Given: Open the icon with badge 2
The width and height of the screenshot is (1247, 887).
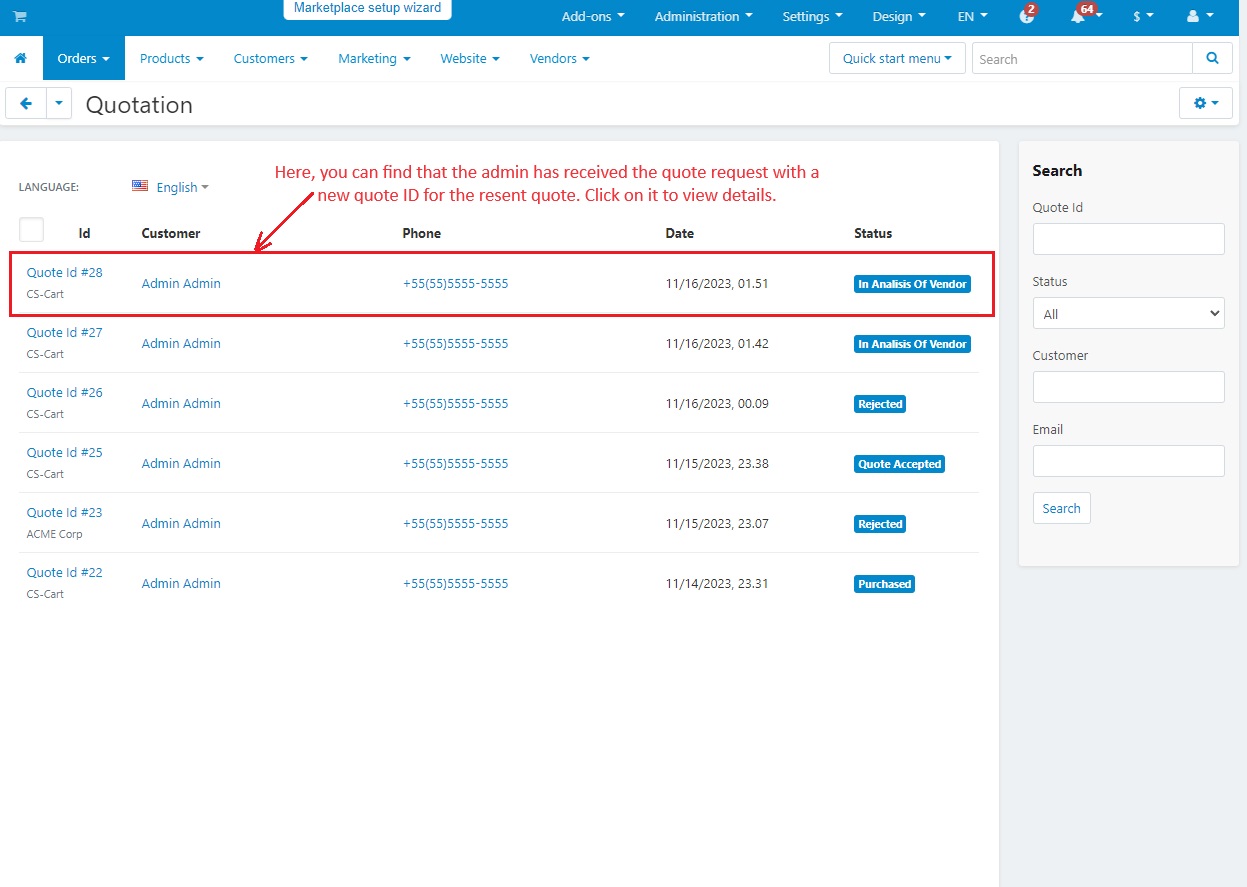Looking at the screenshot, I should pyautogui.click(x=1027, y=15).
